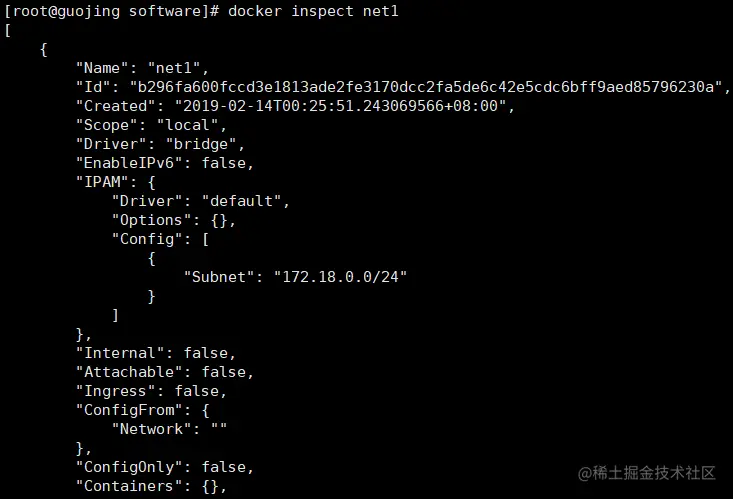Click the IPAM "Driver": "default" line

[x=200, y=202]
